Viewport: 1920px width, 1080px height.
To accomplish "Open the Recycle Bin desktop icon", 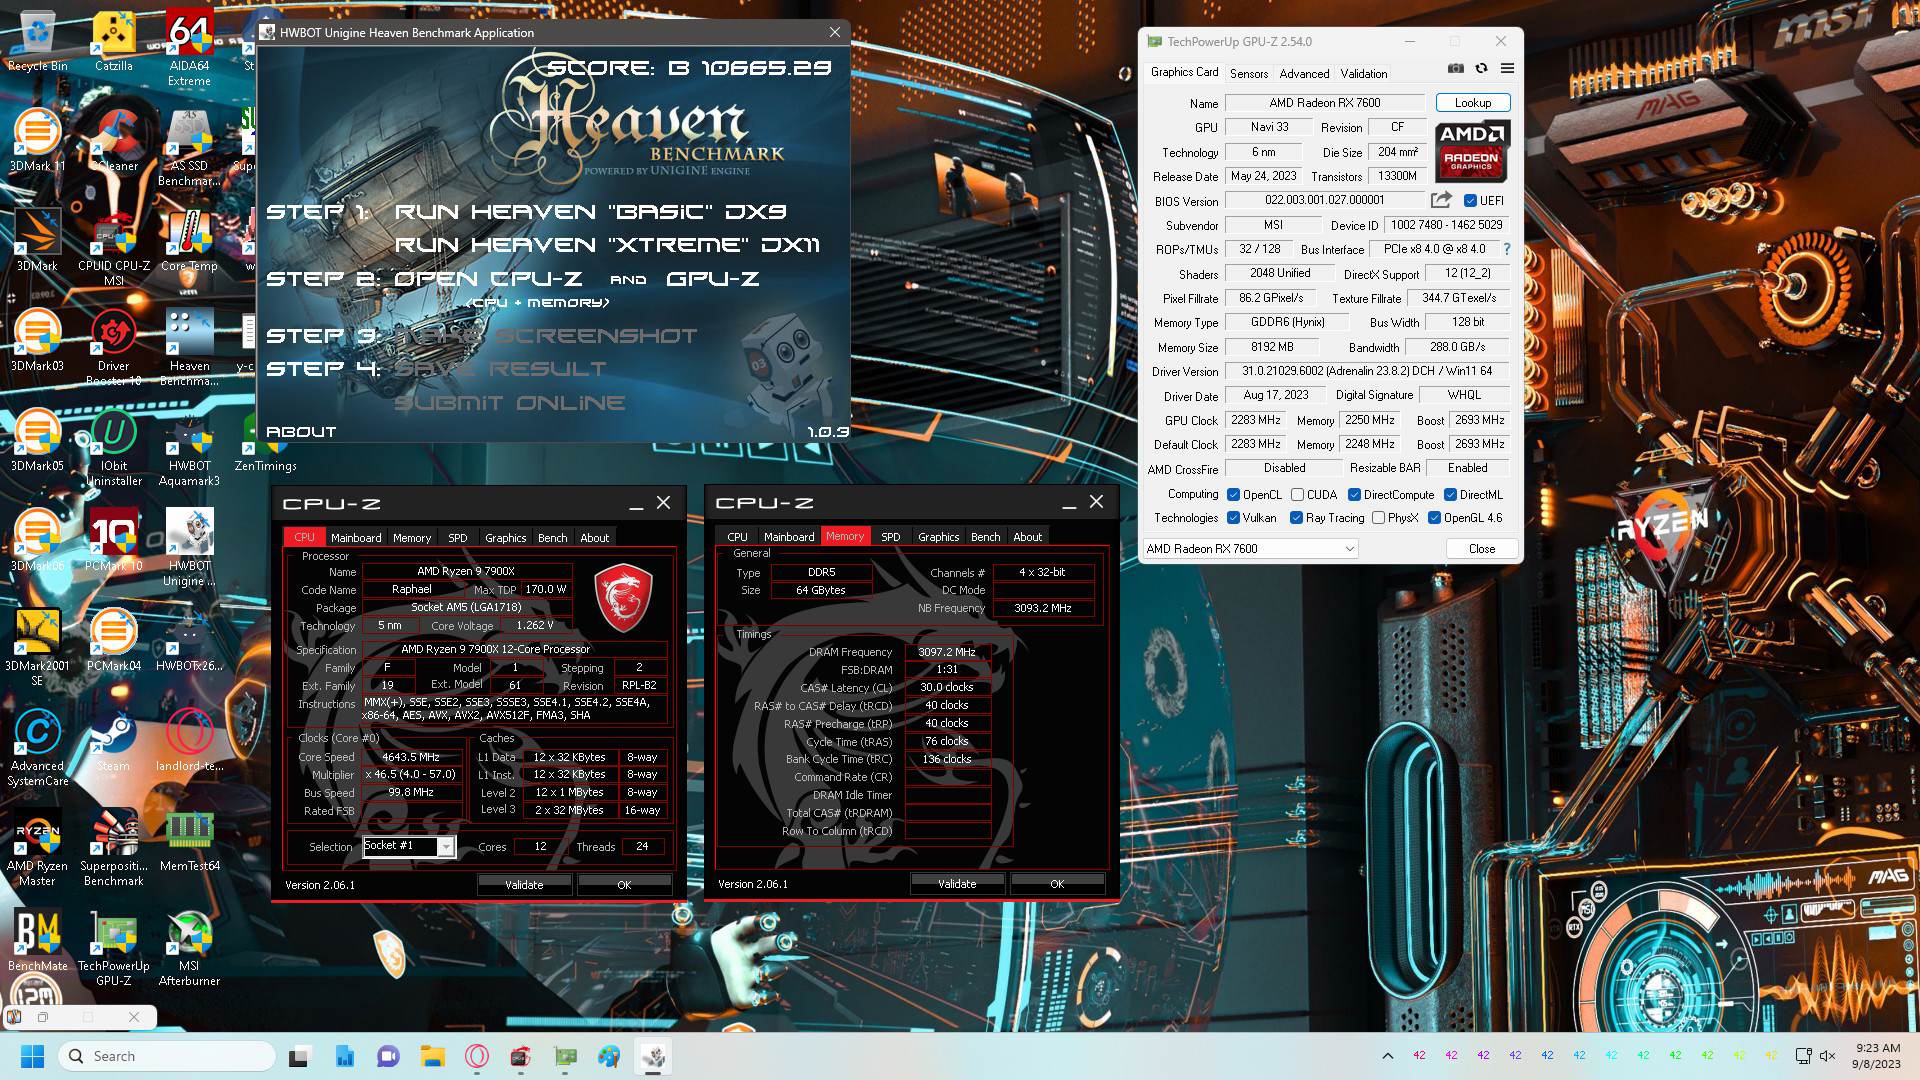I will coord(37,41).
